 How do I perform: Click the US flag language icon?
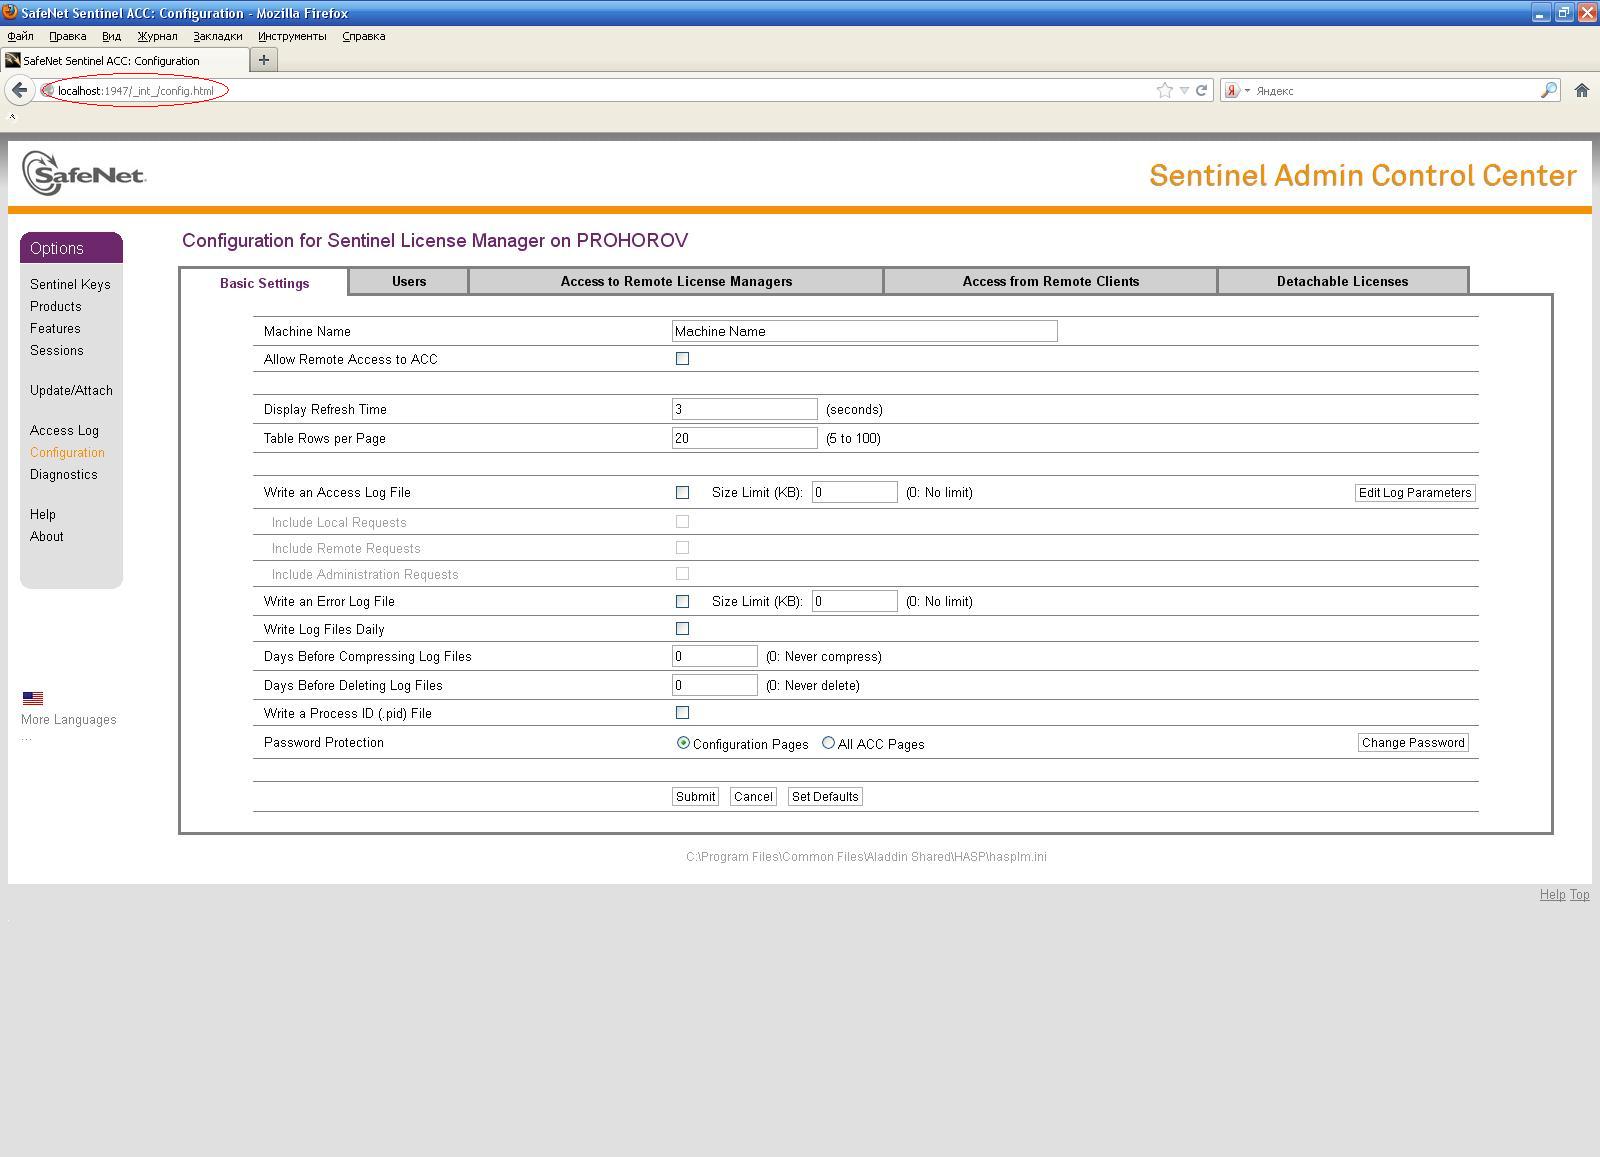click(33, 698)
